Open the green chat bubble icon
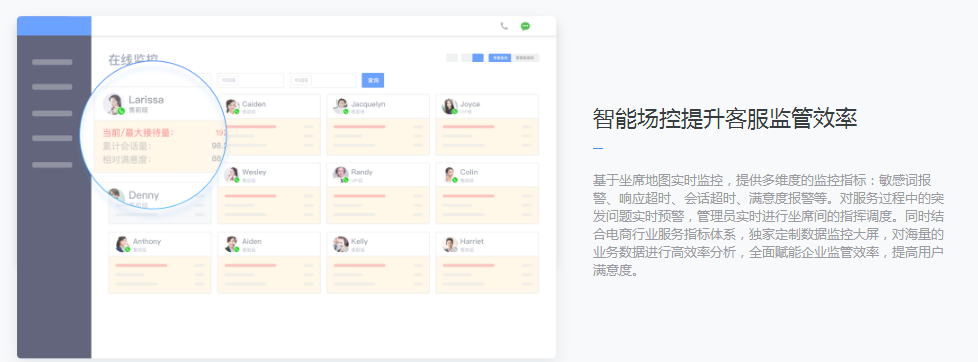 click(x=525, y=26)
